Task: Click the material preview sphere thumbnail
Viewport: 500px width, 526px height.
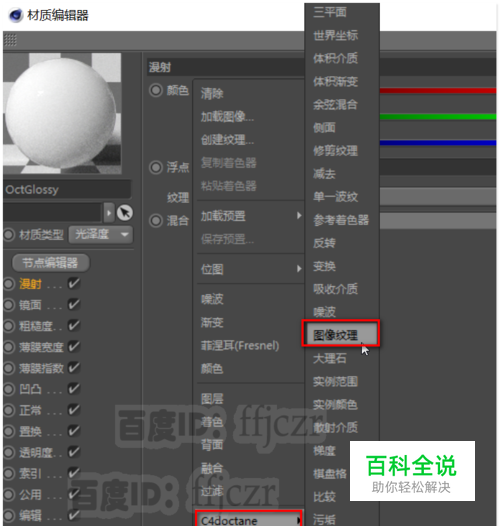Action: 62,113
